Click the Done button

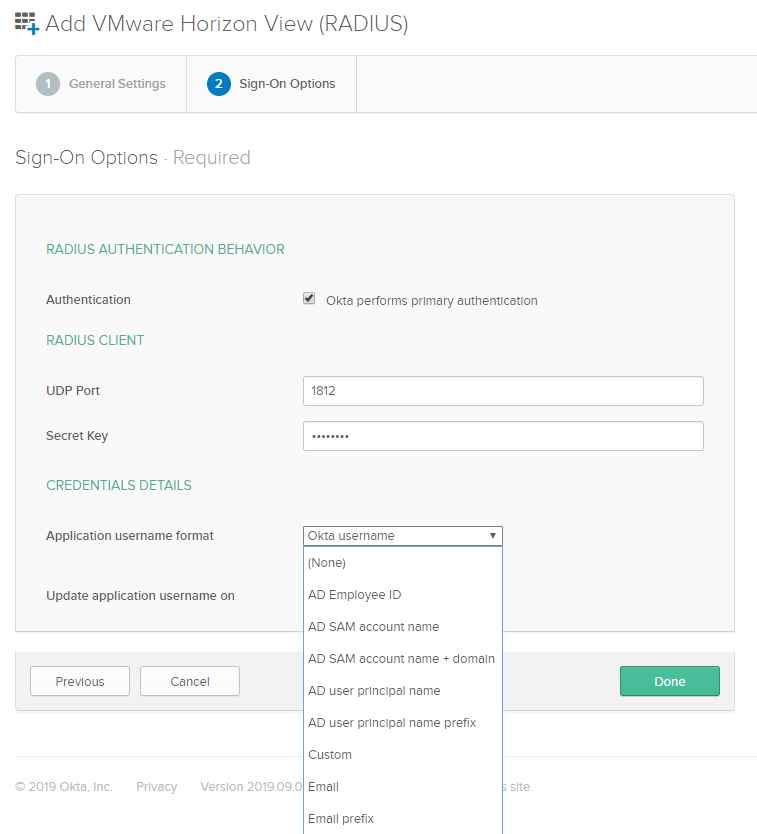pyautogui.click(x=669, y=681)
